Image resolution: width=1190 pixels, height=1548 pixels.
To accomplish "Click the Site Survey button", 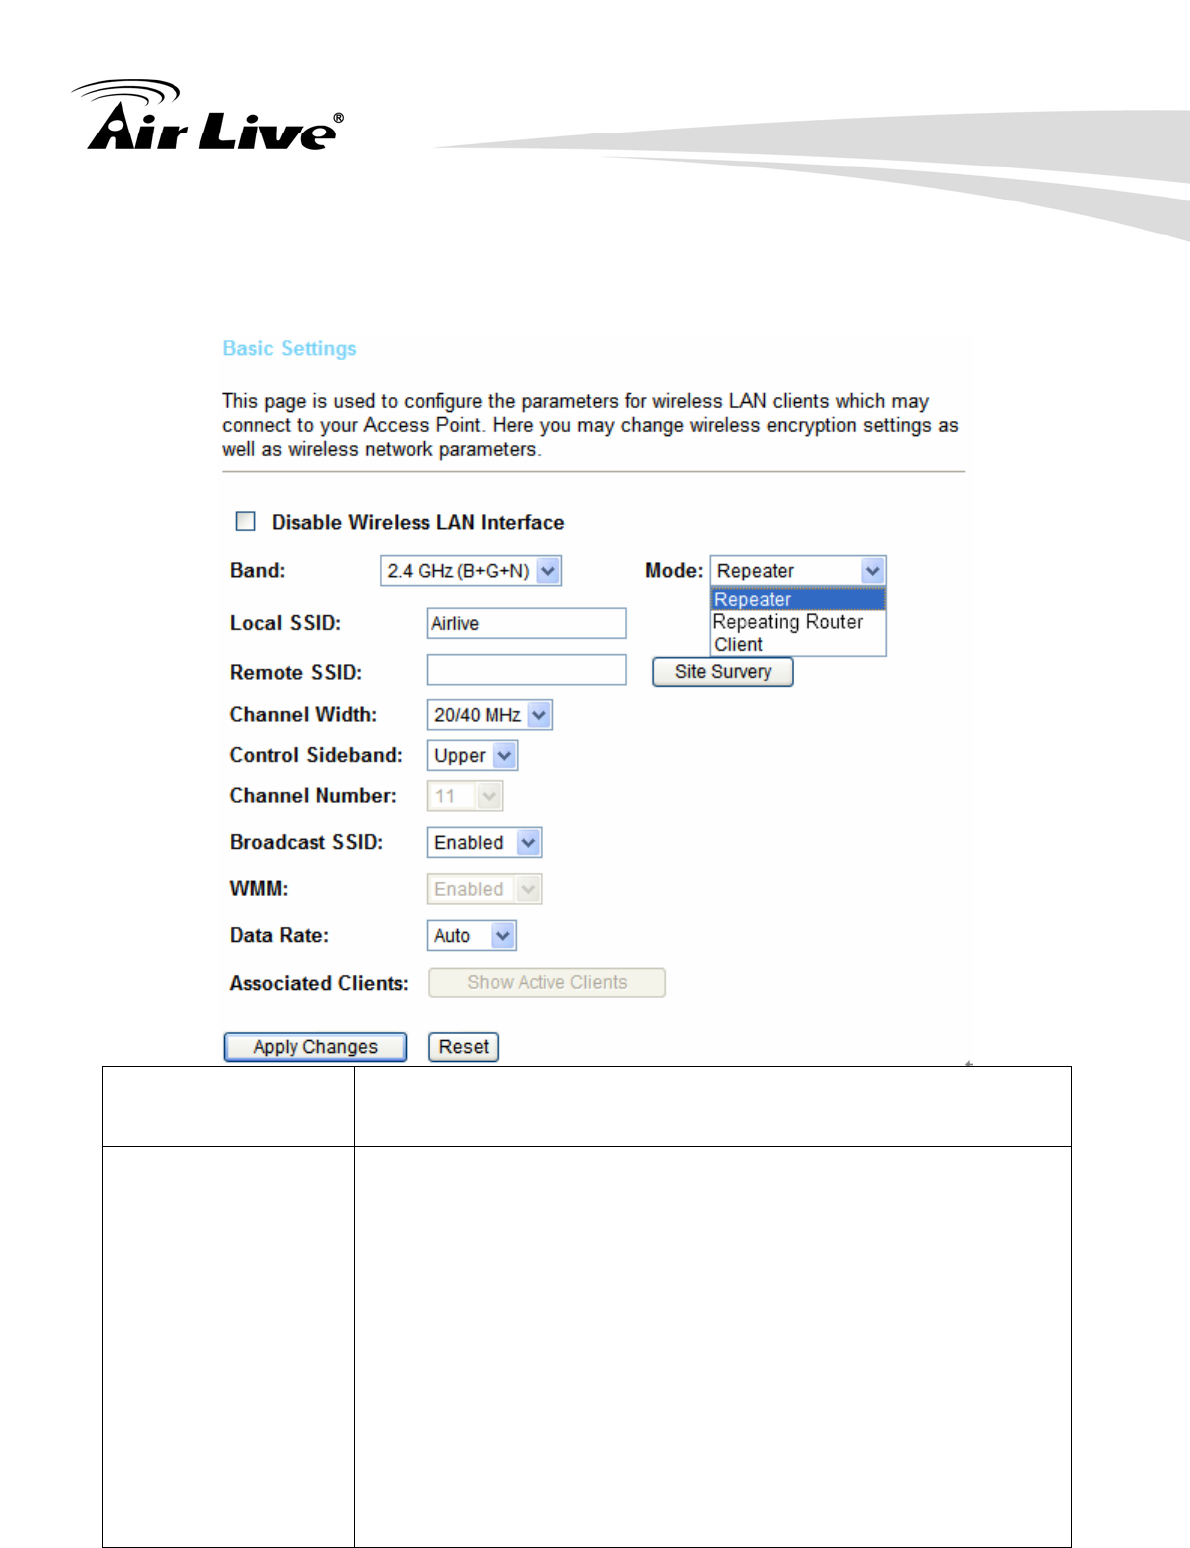I will 723,672.
